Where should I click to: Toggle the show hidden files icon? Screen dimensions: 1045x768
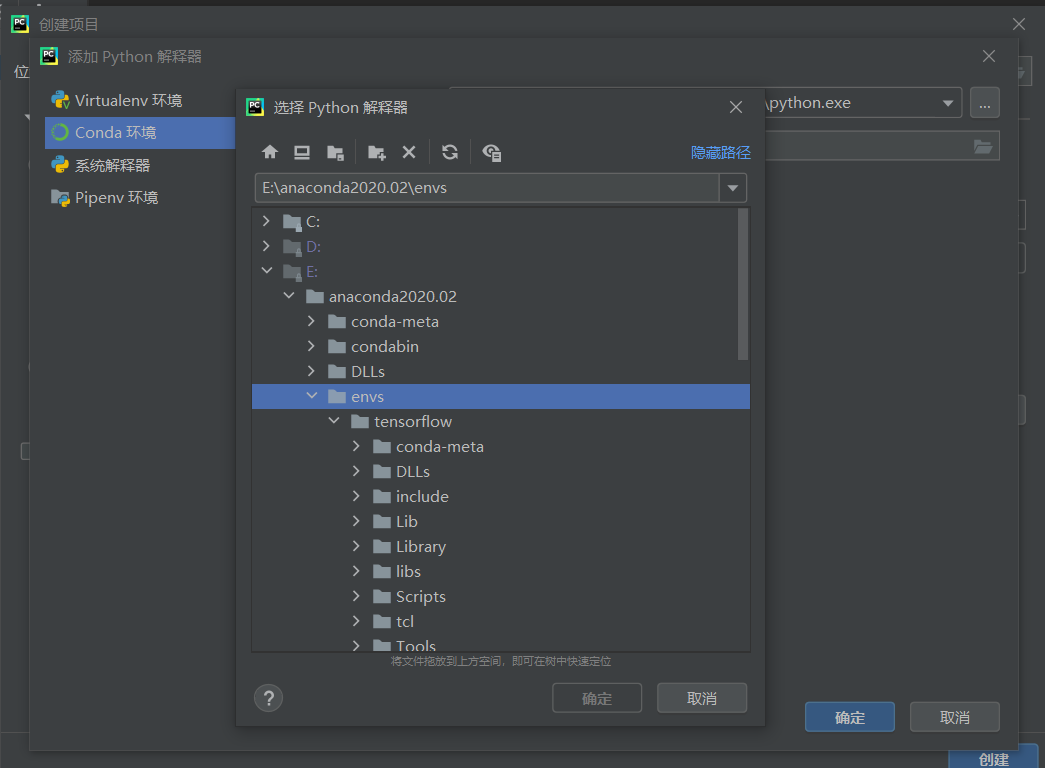point(491,152)
